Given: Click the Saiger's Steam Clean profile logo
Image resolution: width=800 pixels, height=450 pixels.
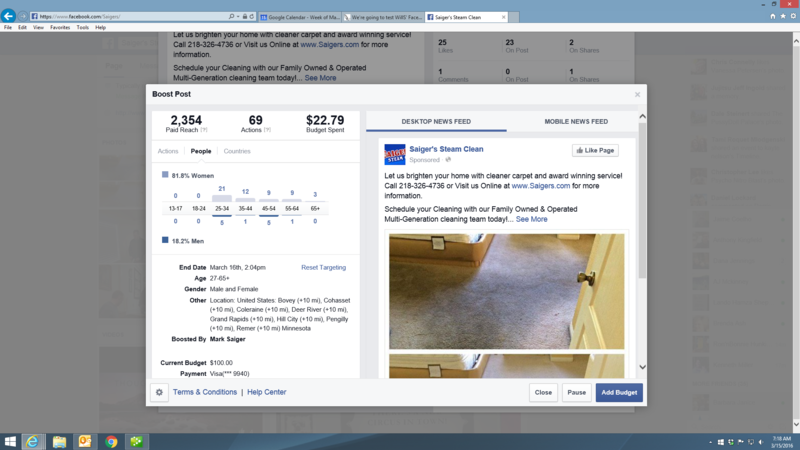Looking at the screenshot, I should point(394,154).
